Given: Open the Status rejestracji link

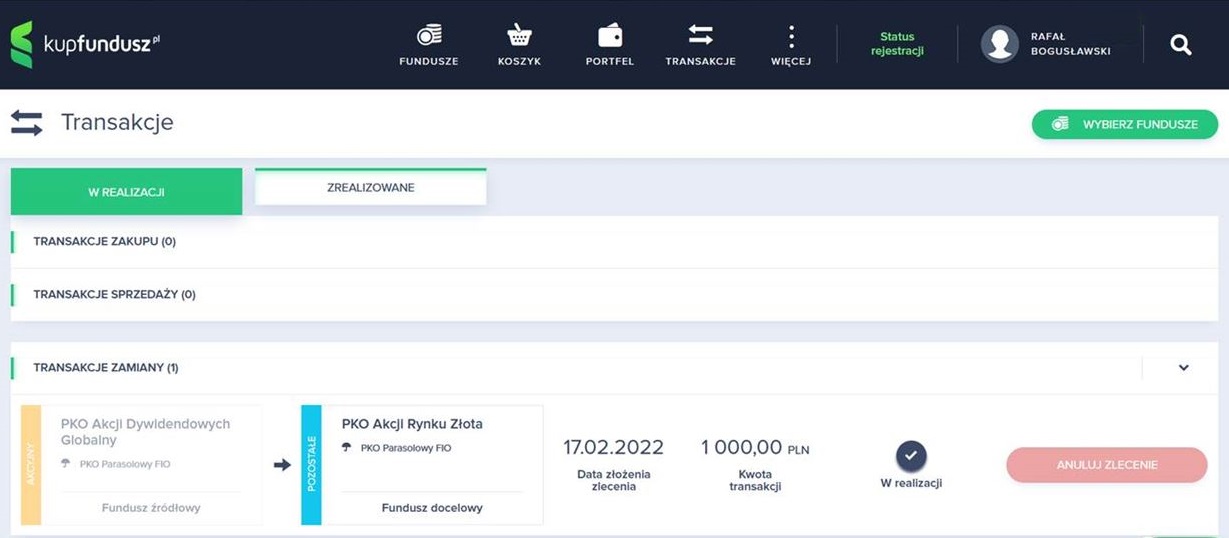Looking at the screenshot, I should (897, 44).
